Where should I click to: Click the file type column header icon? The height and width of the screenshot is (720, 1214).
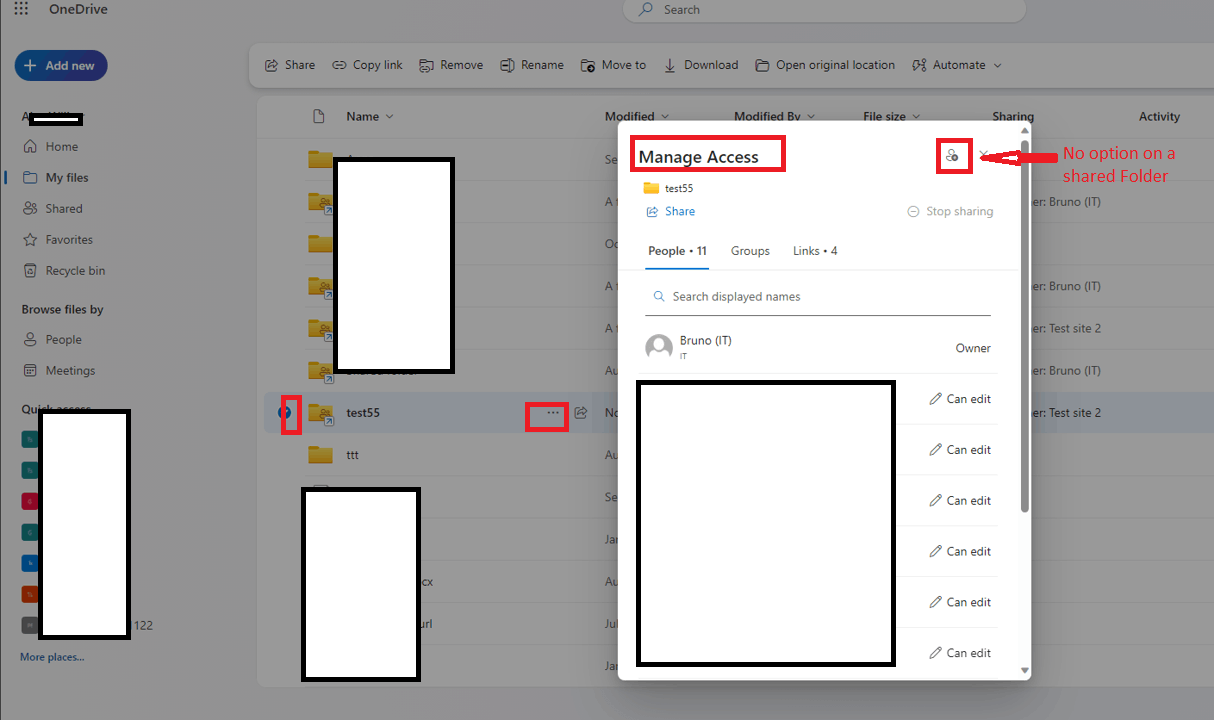click(x=319, y=117)
